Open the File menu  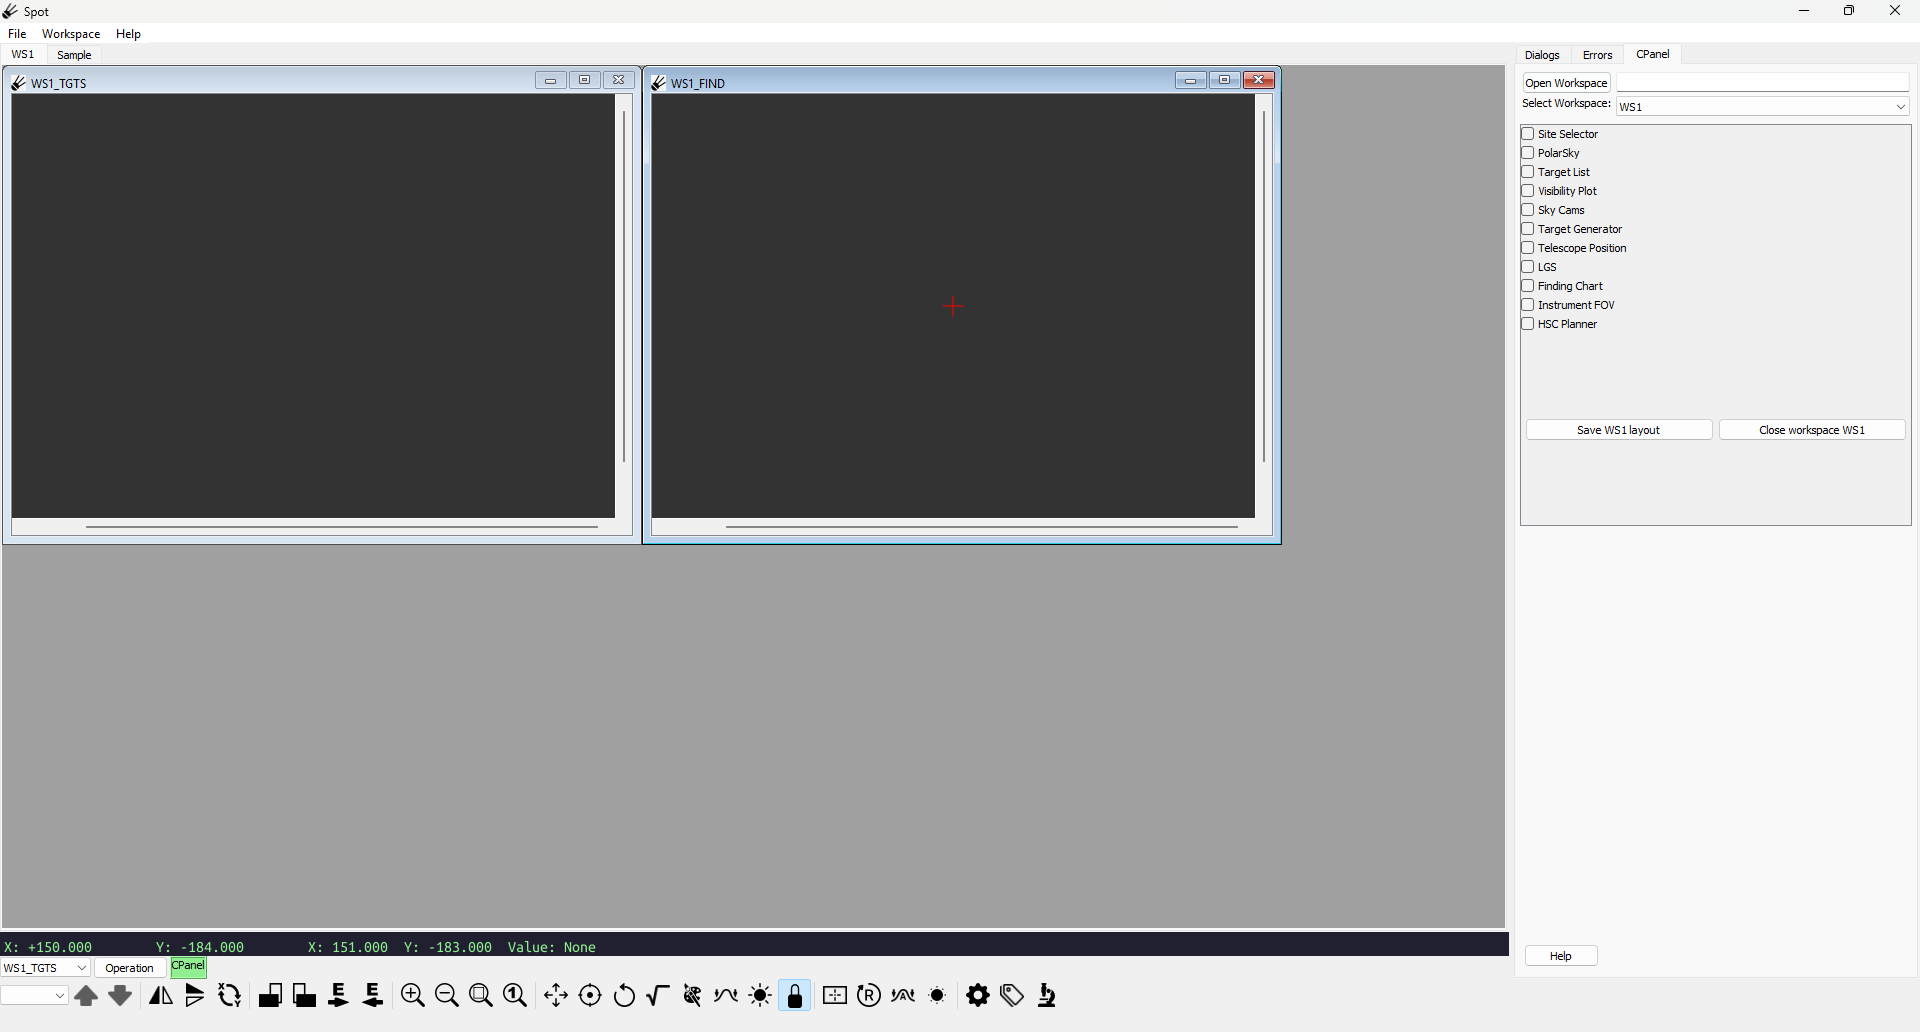(17, 34)
